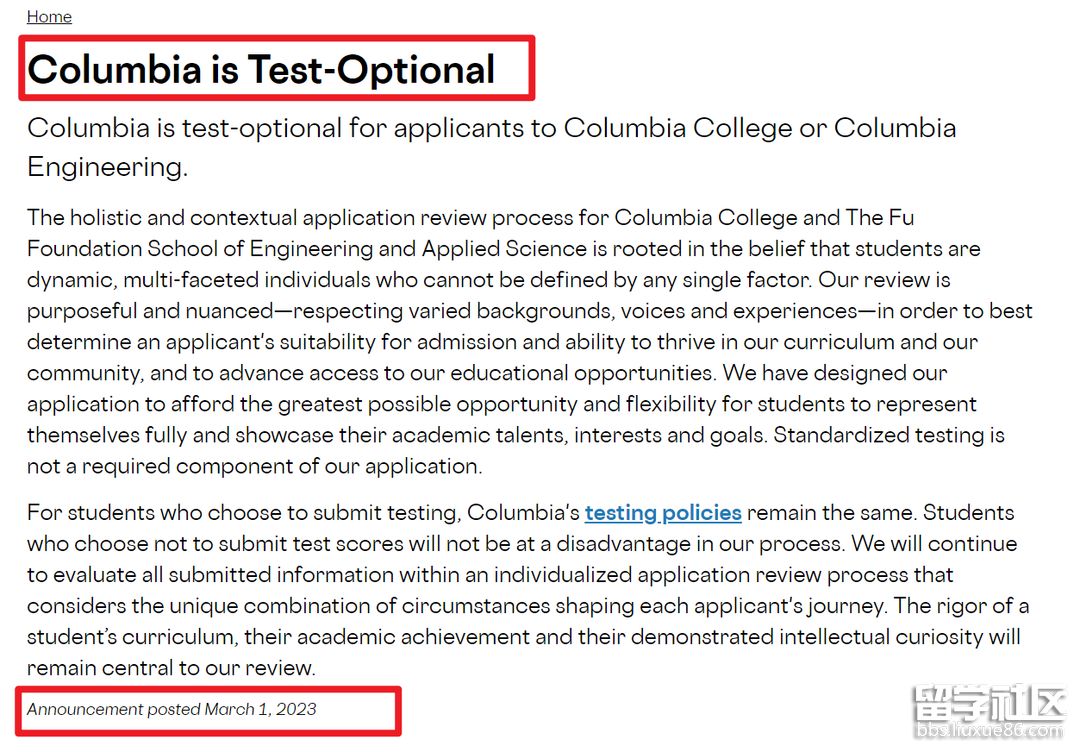Click the phrase 'not a required component'
1080x752 pixels.
[160, 466]
